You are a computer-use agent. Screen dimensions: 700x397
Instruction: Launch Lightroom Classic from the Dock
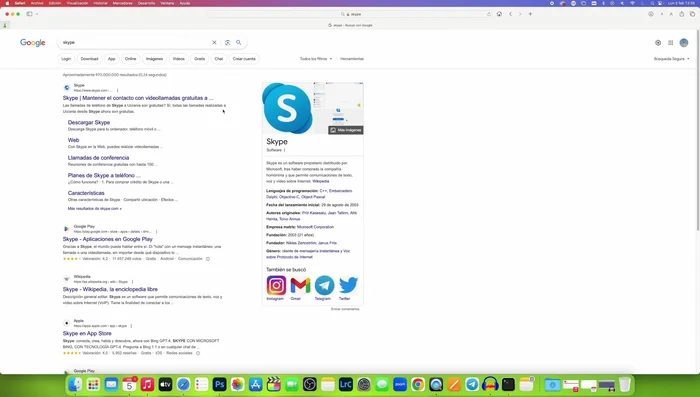click(346, 384)
